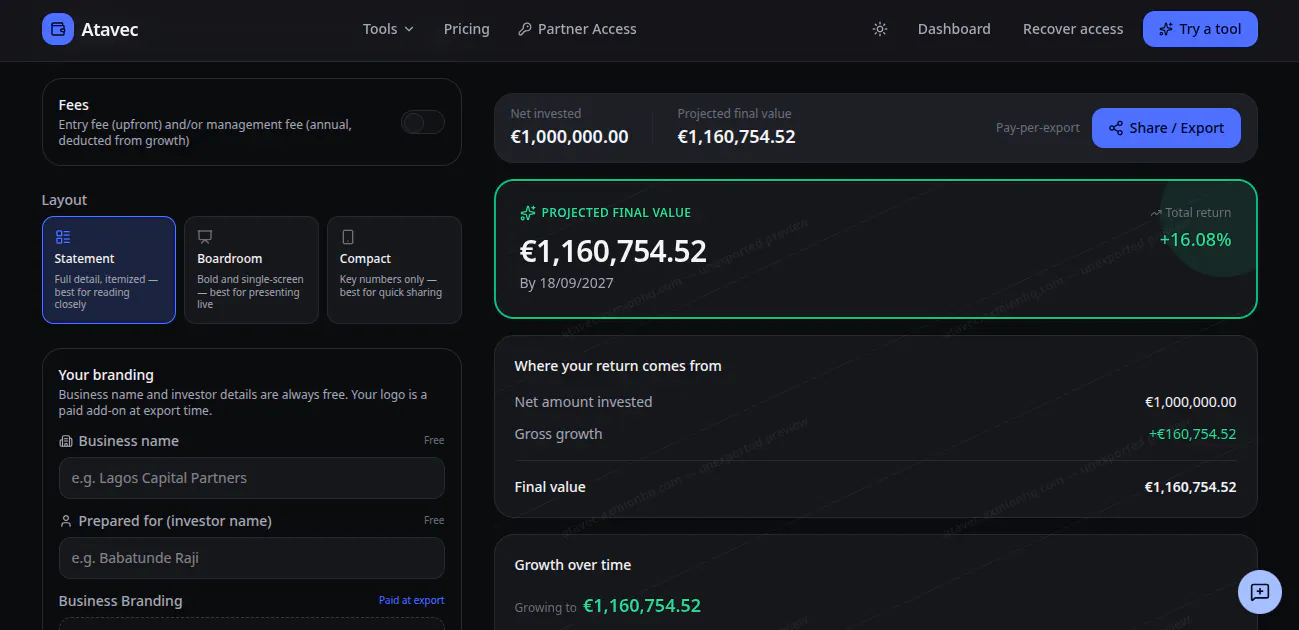1299x630 pixels.
Task: Click the Atavec wallet logo icon
Action: pos(58,29)
